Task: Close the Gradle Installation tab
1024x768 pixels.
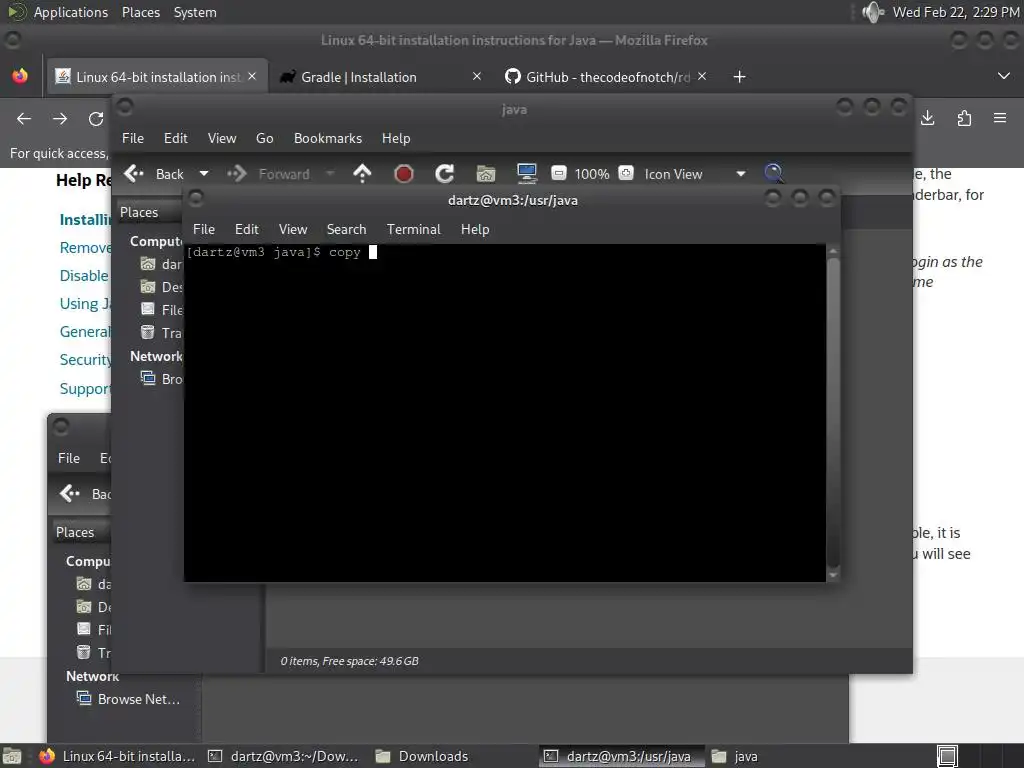Action: point(477,76)
